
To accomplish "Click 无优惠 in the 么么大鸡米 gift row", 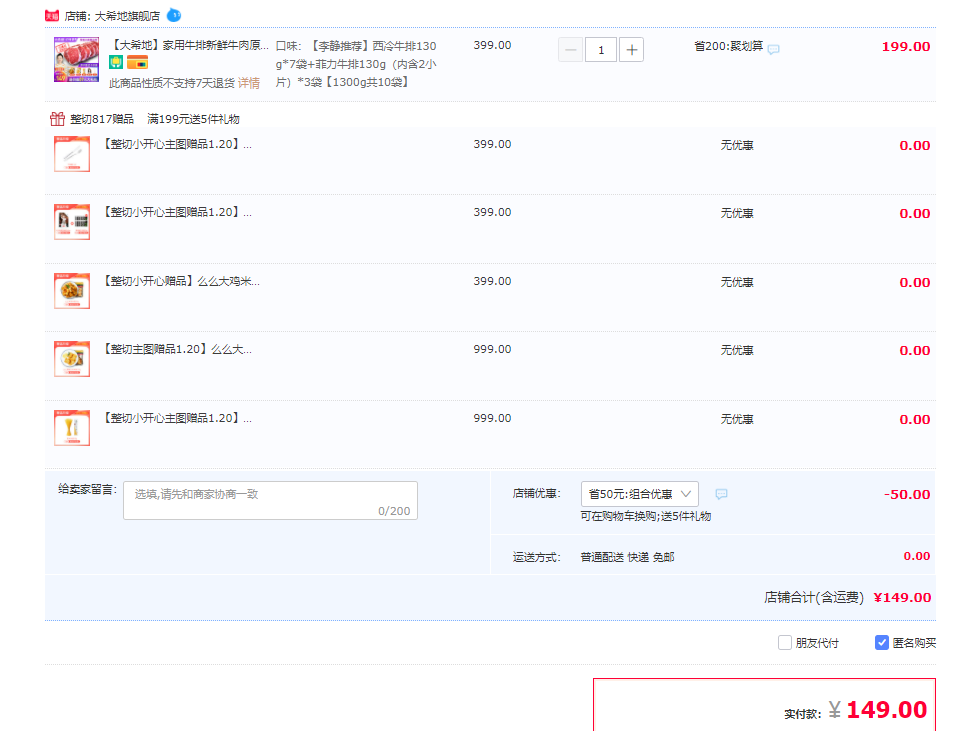I will pyautogui.click(x=737, y=283).
